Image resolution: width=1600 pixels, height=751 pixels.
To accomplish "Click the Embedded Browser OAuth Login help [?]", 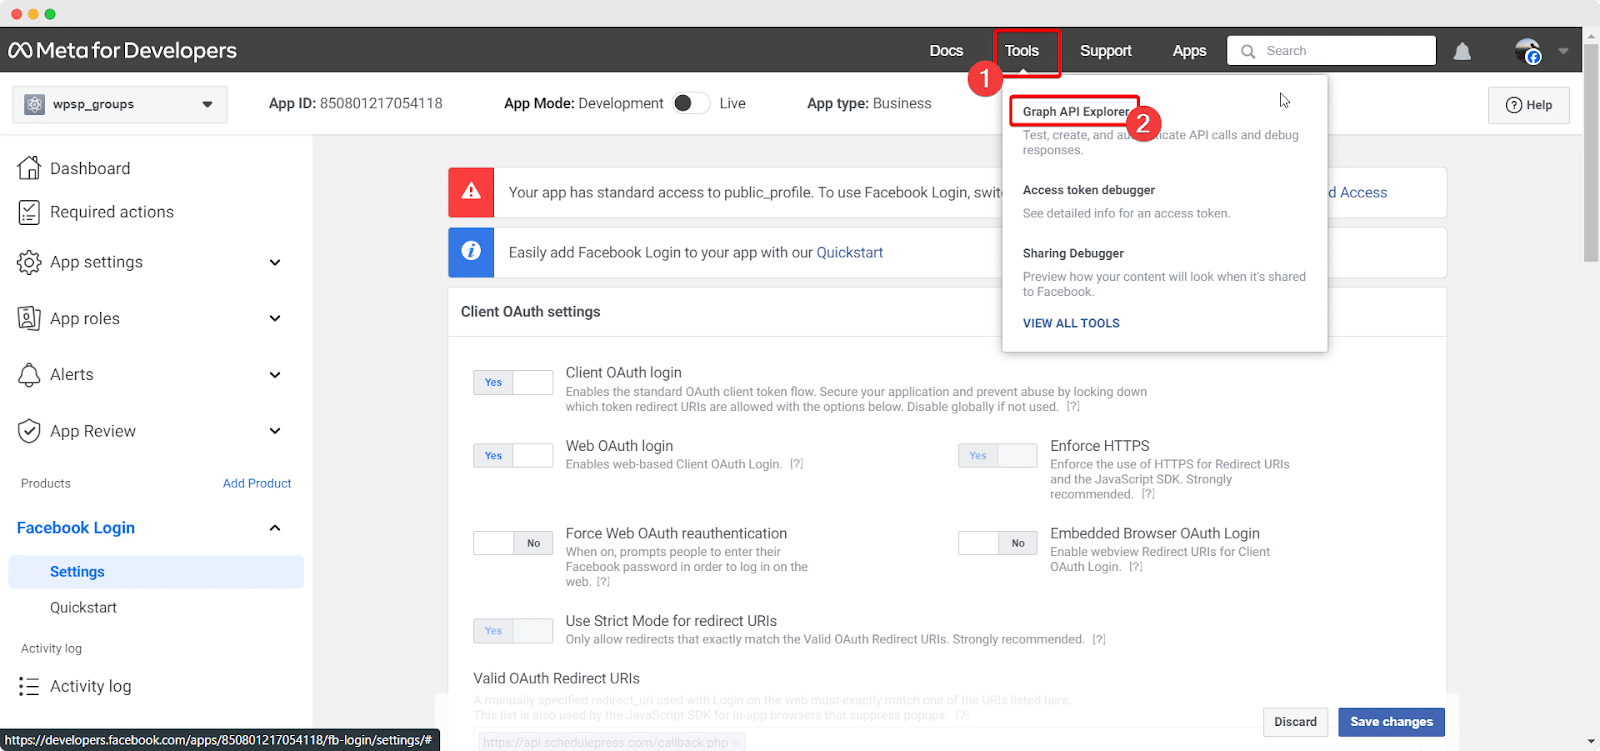I will click(1136, 567).
